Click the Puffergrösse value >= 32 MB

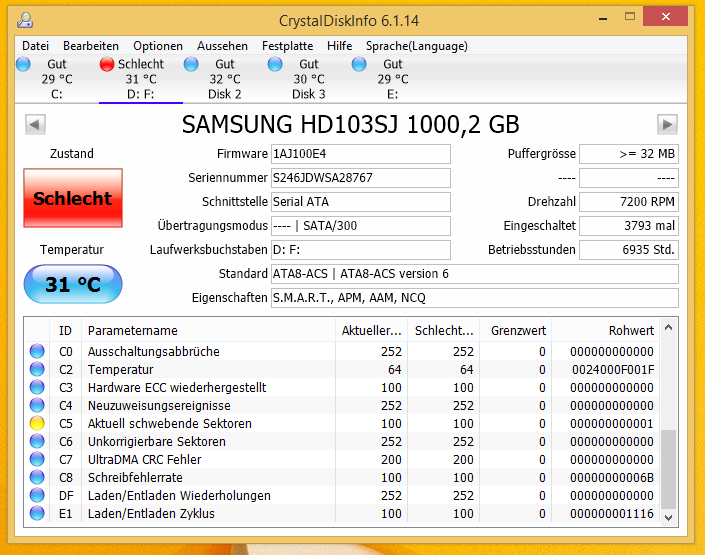tap(629, 154)
